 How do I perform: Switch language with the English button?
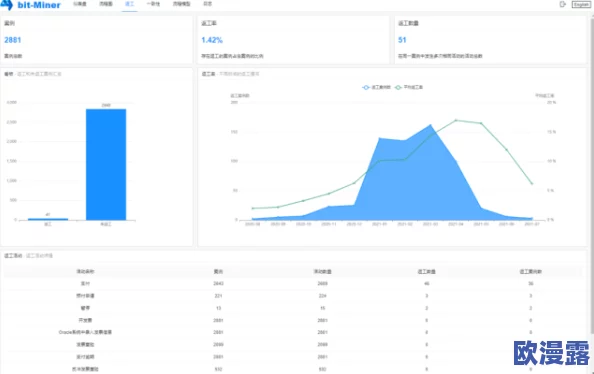(x=581, y=4)
